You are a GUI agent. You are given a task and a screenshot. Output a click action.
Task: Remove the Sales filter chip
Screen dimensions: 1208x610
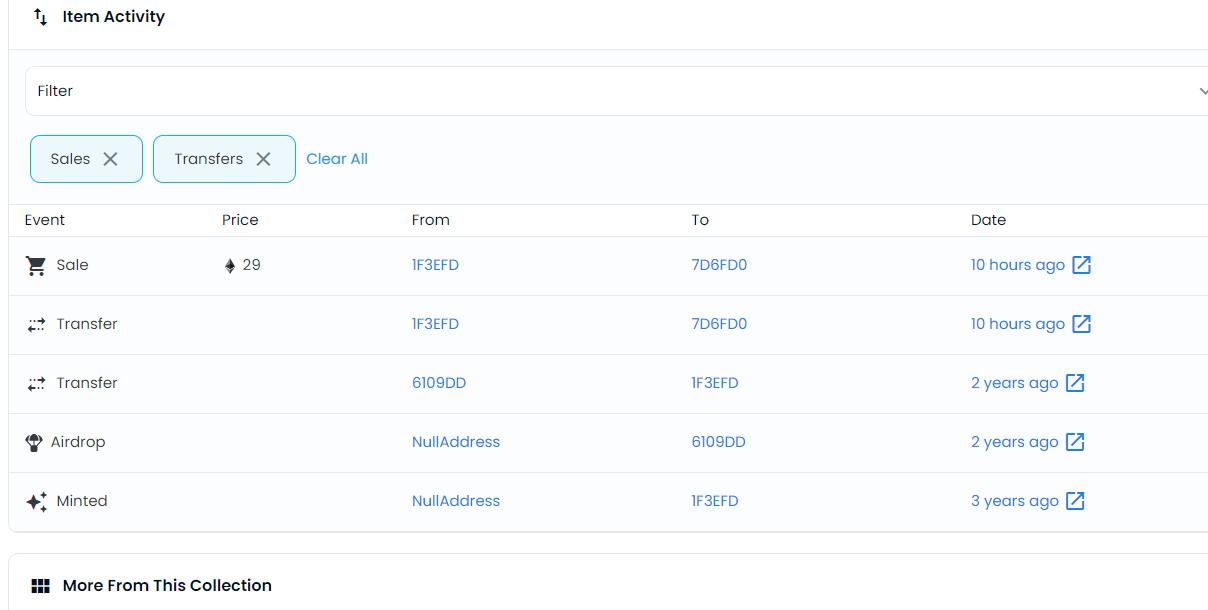[x=111, y=159]
